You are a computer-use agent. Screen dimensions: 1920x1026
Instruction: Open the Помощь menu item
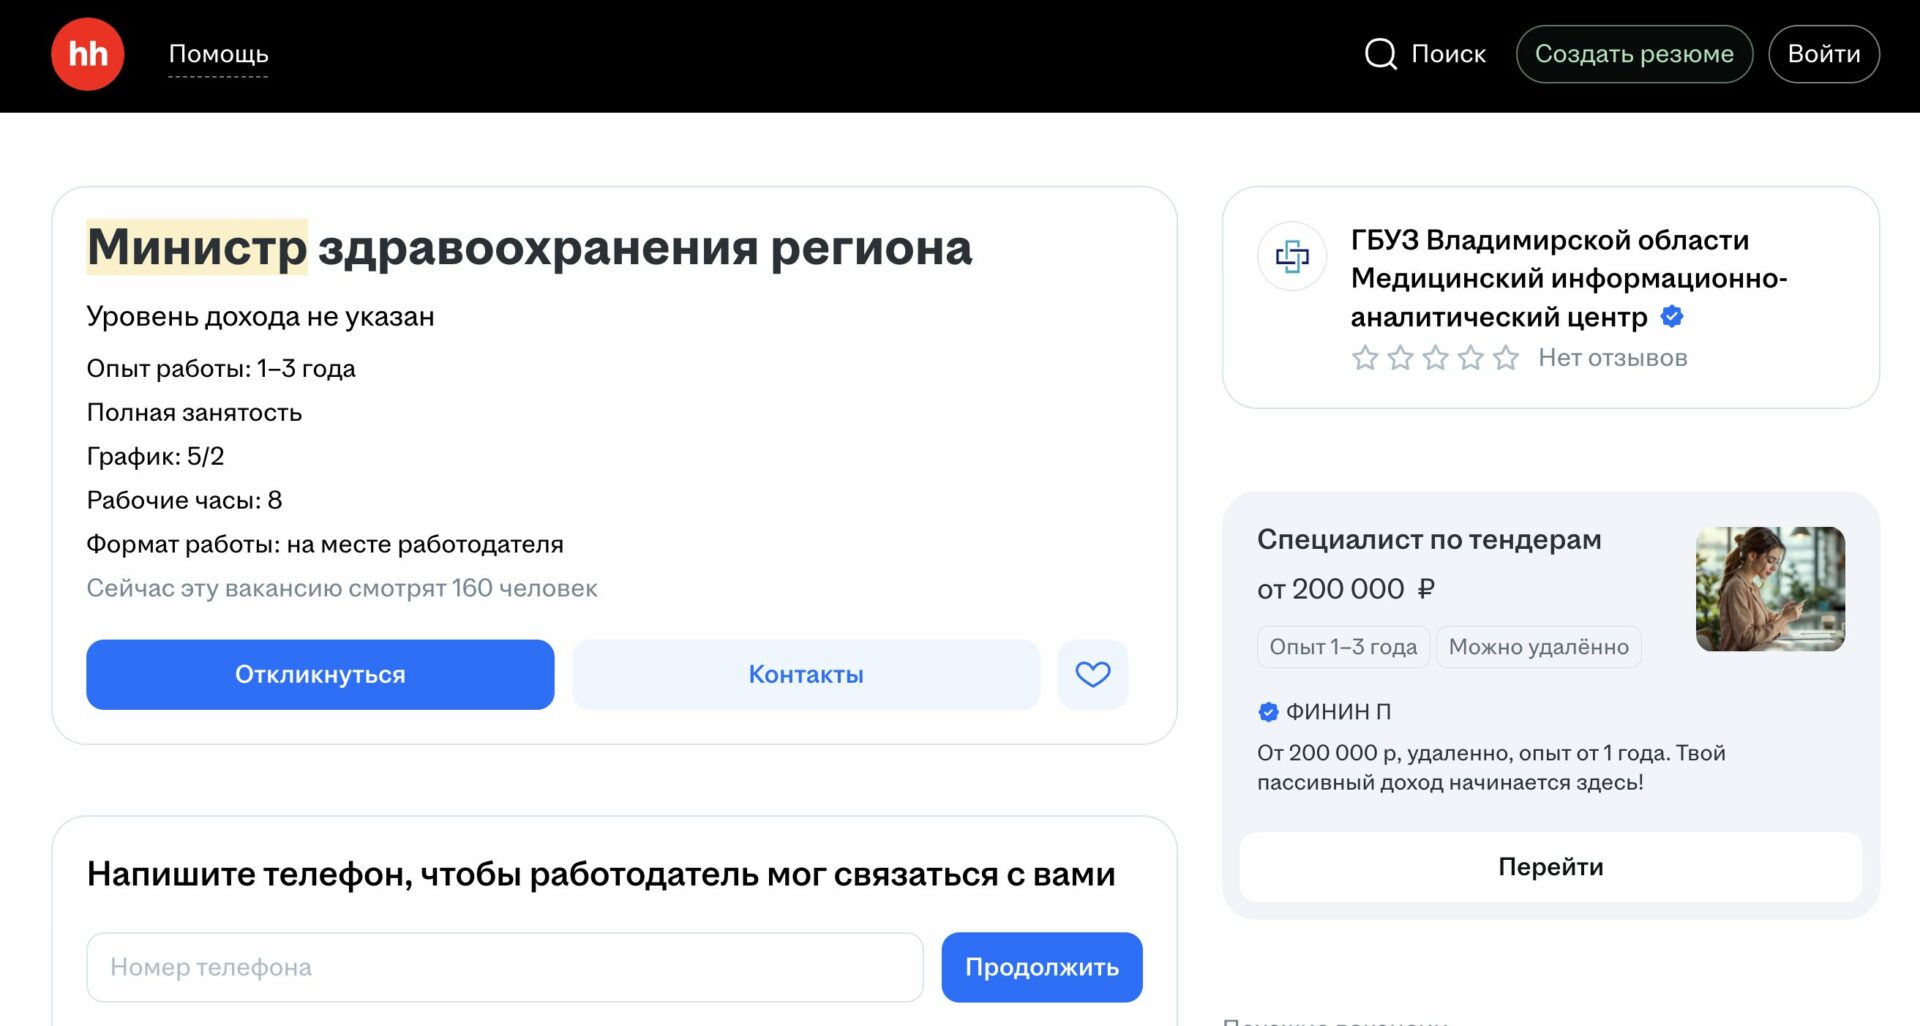click(218, 54)
